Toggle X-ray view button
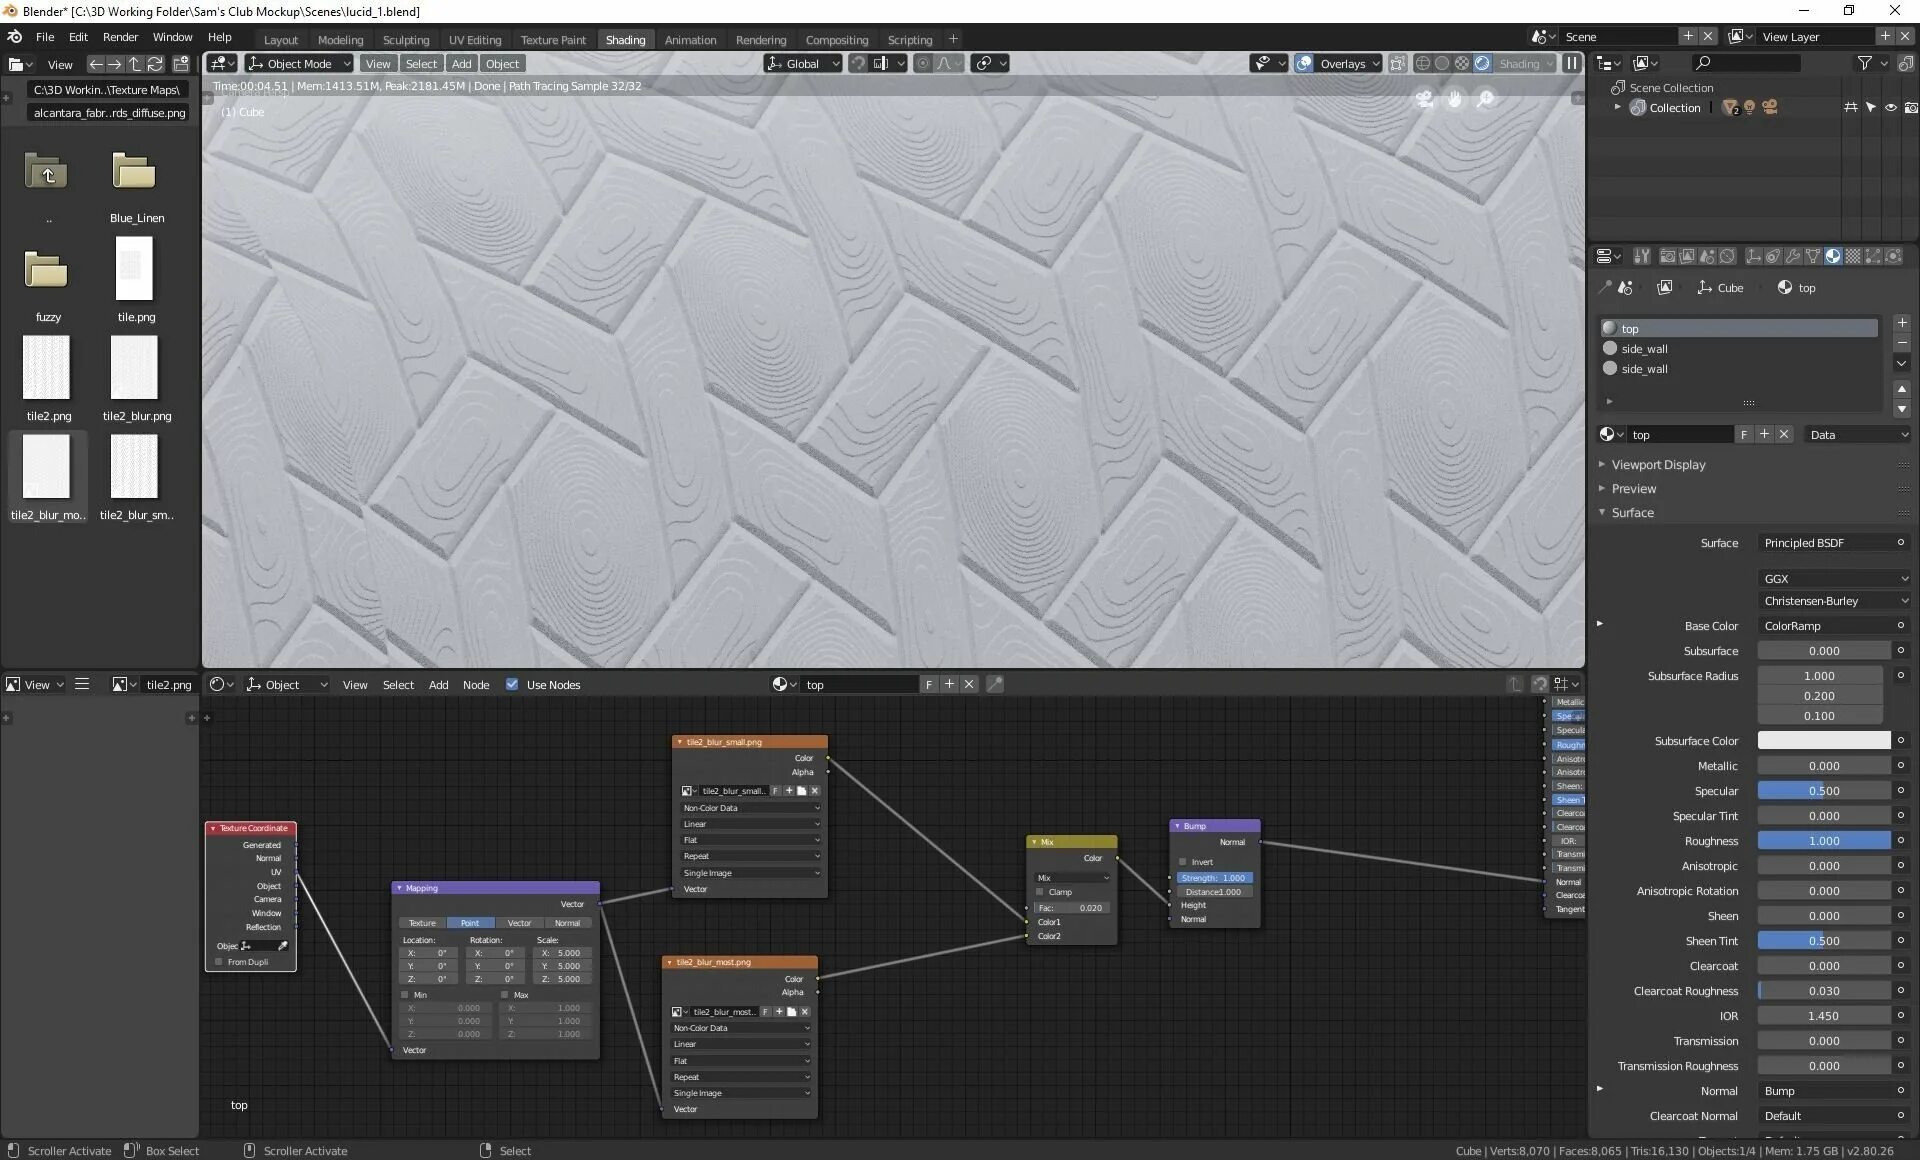This screenshot has width=1920, height=1160. click(1397, 63)
